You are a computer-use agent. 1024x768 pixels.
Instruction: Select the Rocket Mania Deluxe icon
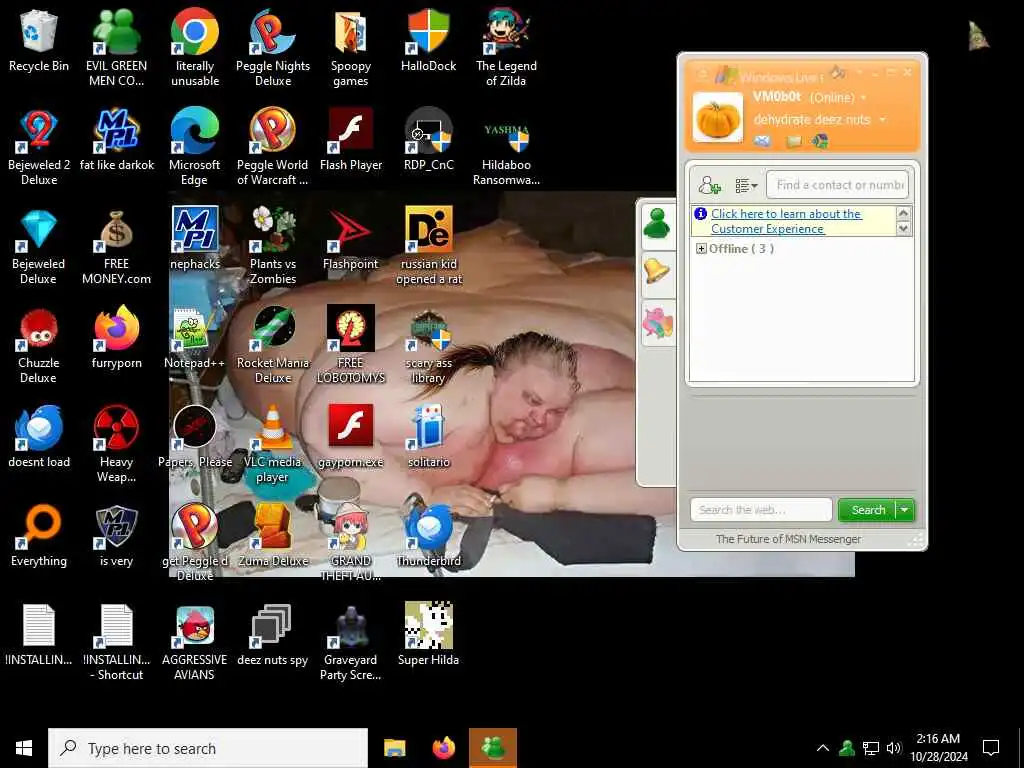coord(272,345)
